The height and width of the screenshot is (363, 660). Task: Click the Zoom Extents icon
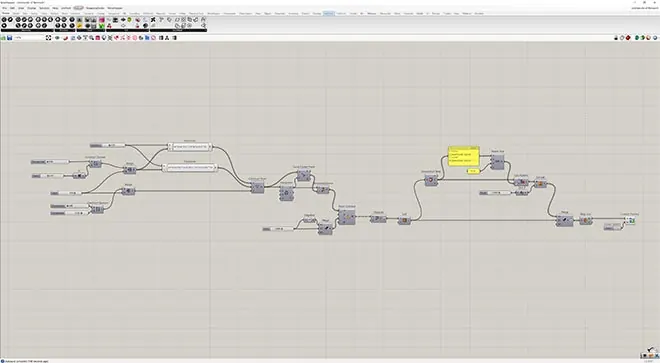pyautogui.click(x=48, y=38)
